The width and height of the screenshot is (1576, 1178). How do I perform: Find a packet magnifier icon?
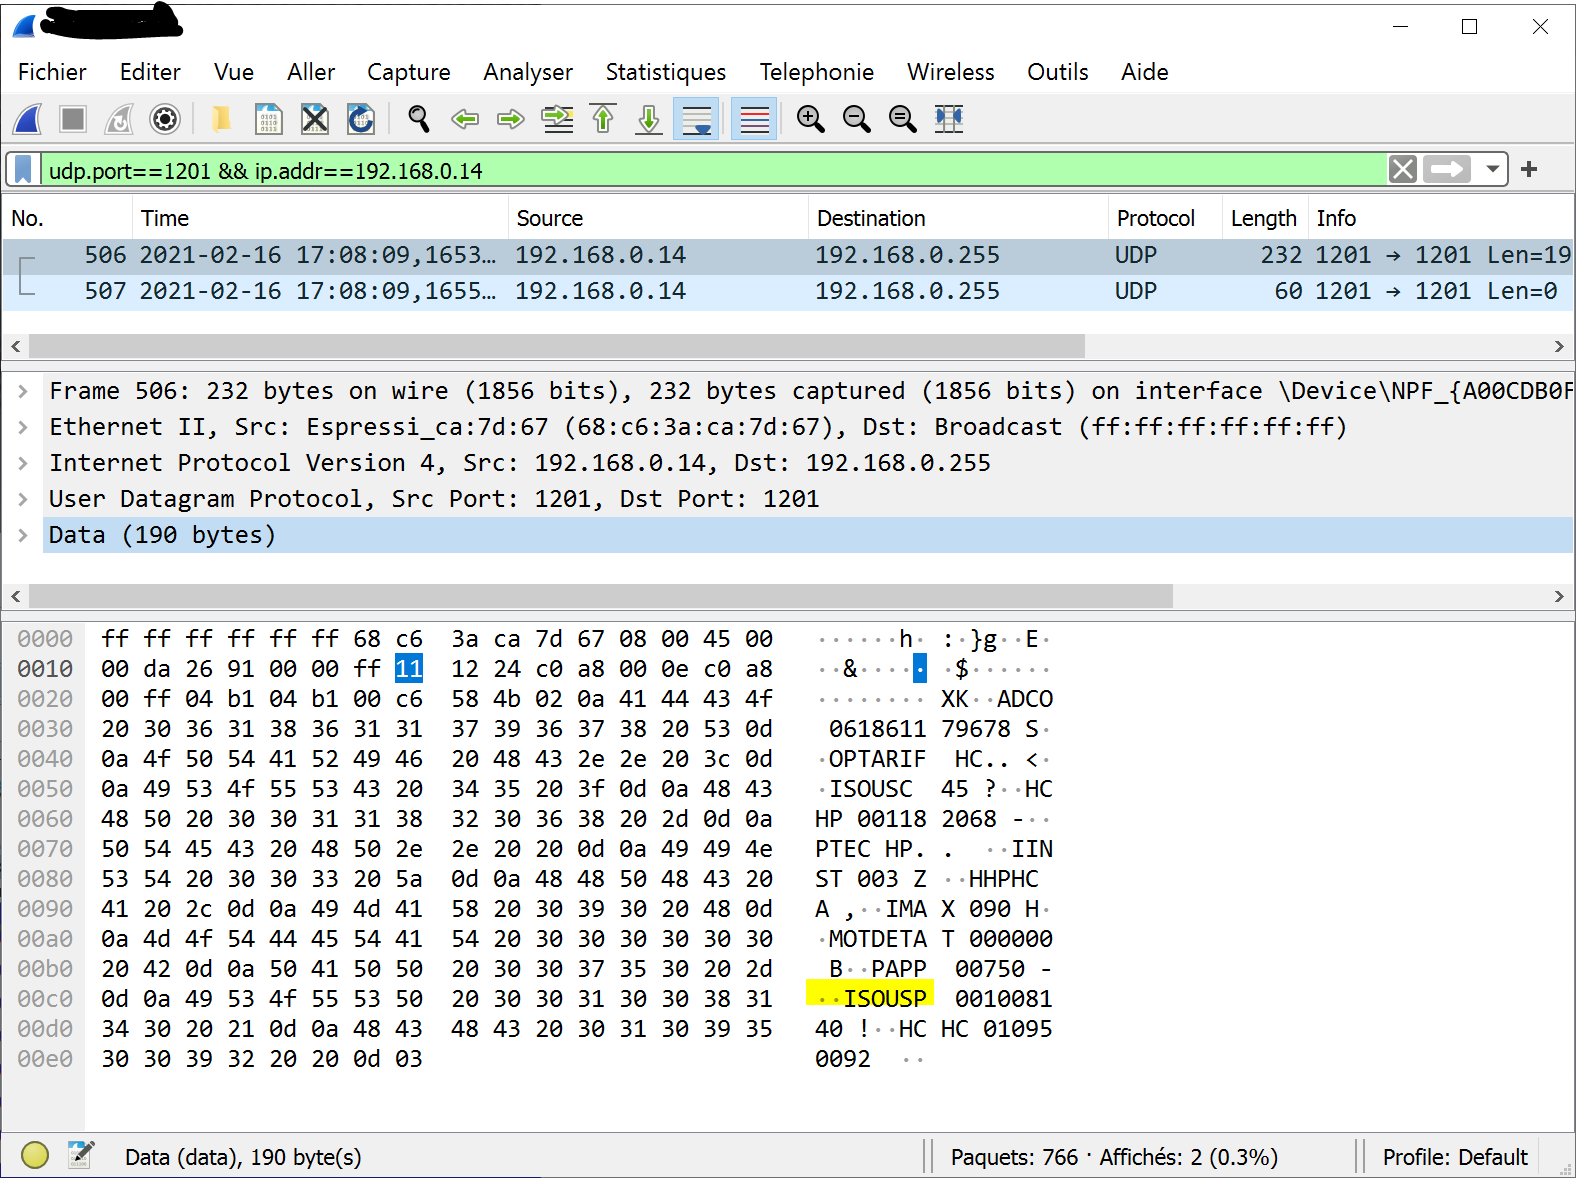coord(418,119)
